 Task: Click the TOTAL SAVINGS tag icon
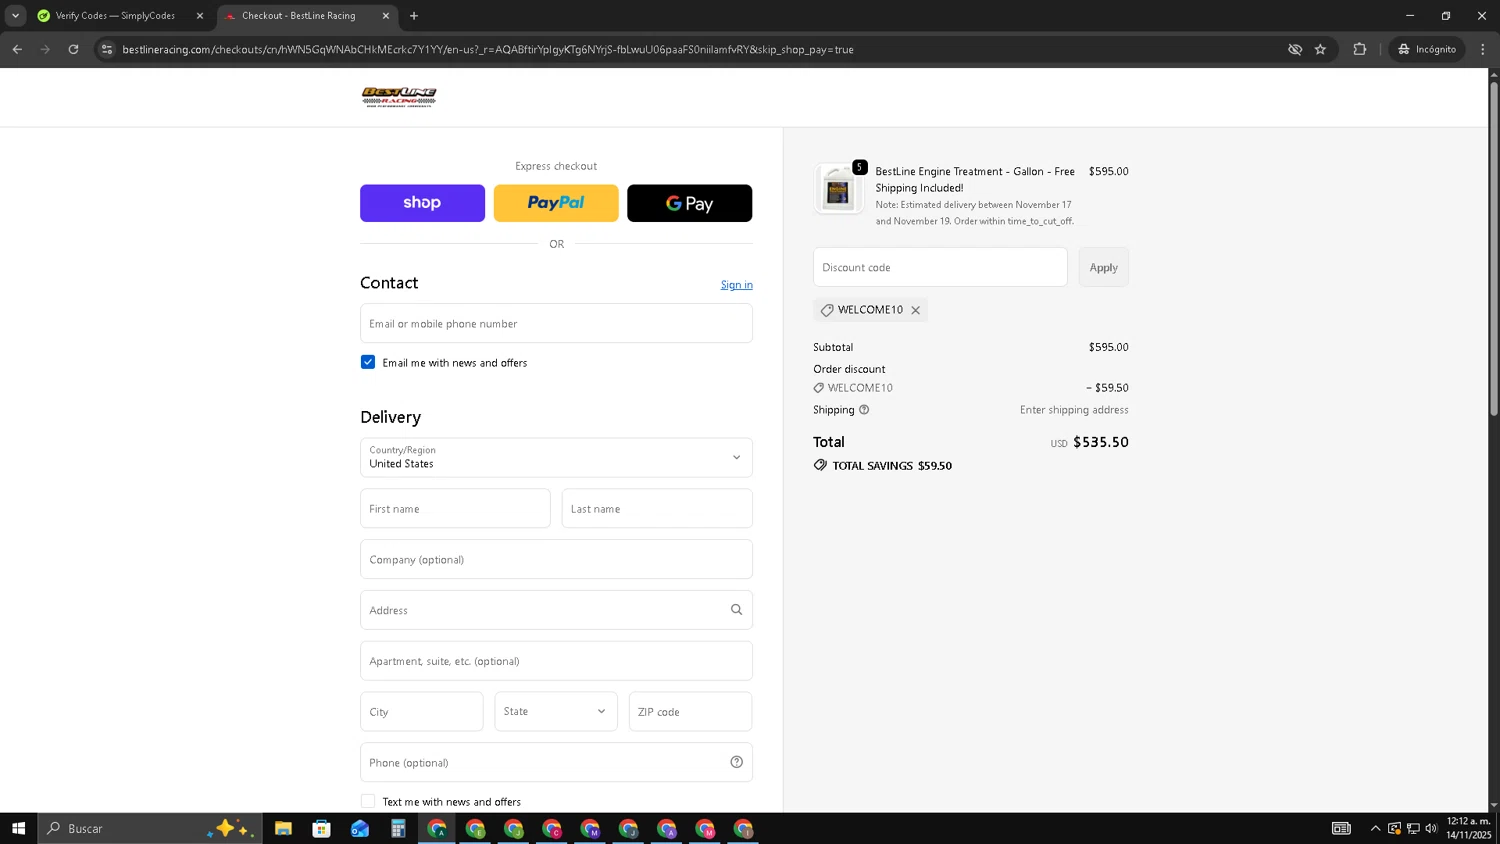pos(820,465)
